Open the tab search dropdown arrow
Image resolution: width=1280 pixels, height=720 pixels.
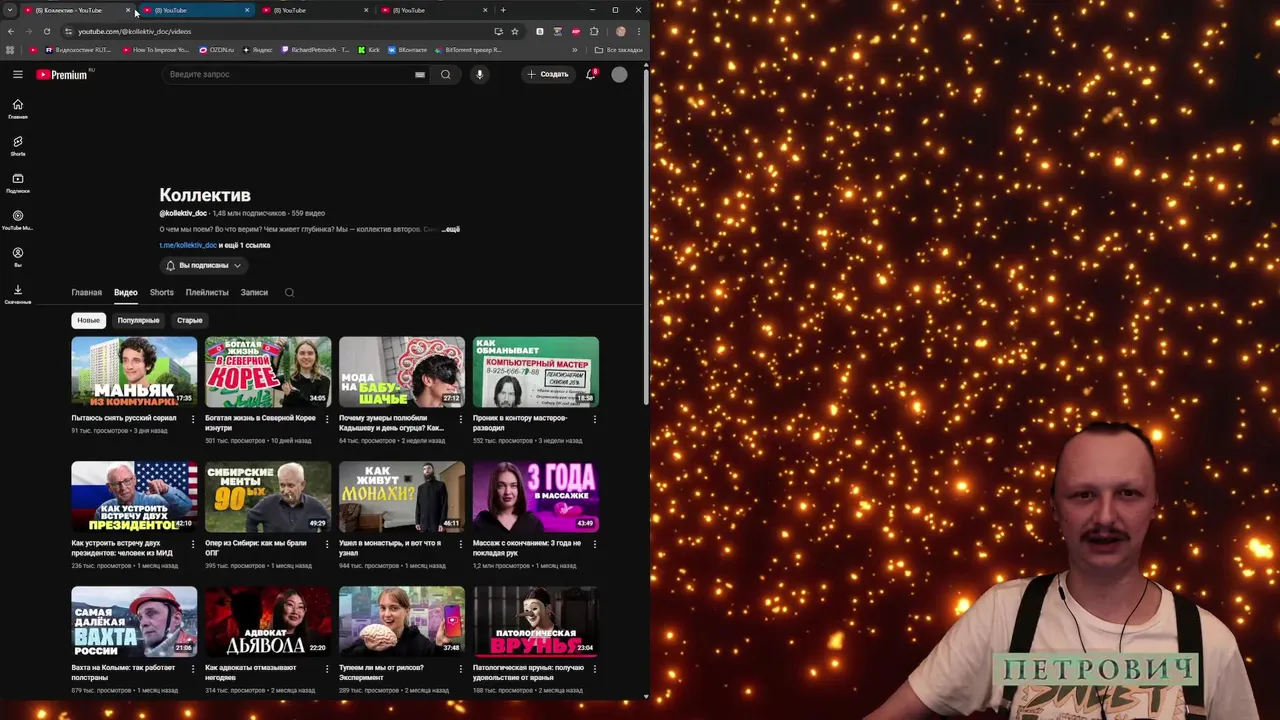click(10, 10)
